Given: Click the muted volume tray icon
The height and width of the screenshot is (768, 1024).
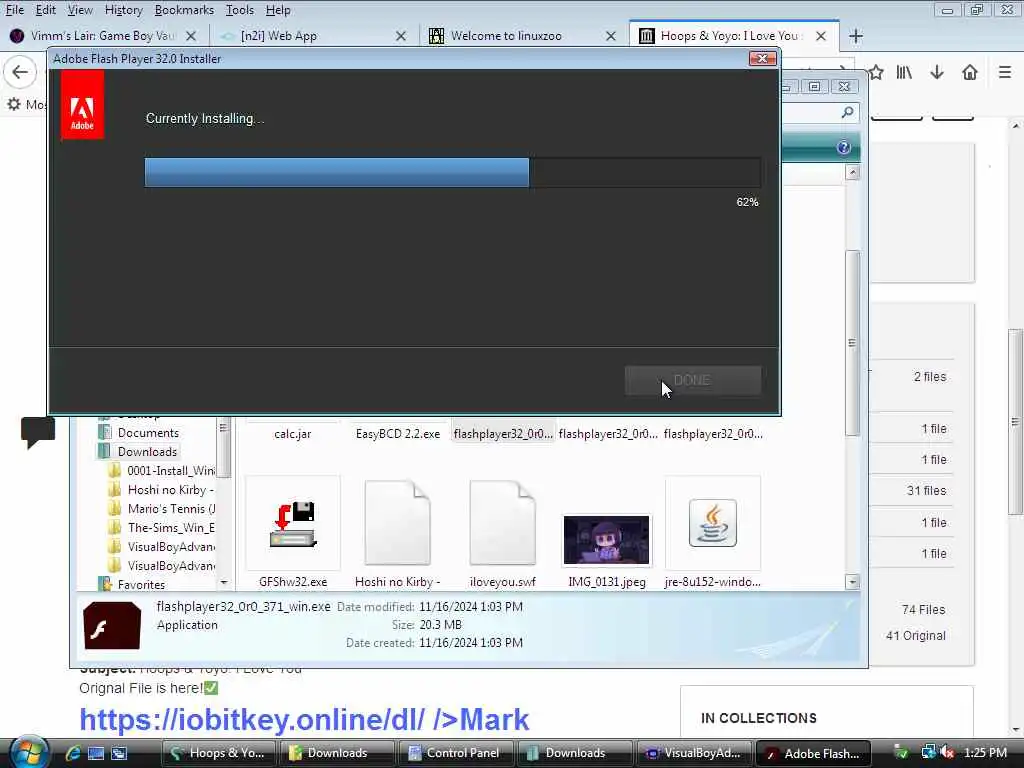Looking at the screenshot, I should tap(948, 752).
